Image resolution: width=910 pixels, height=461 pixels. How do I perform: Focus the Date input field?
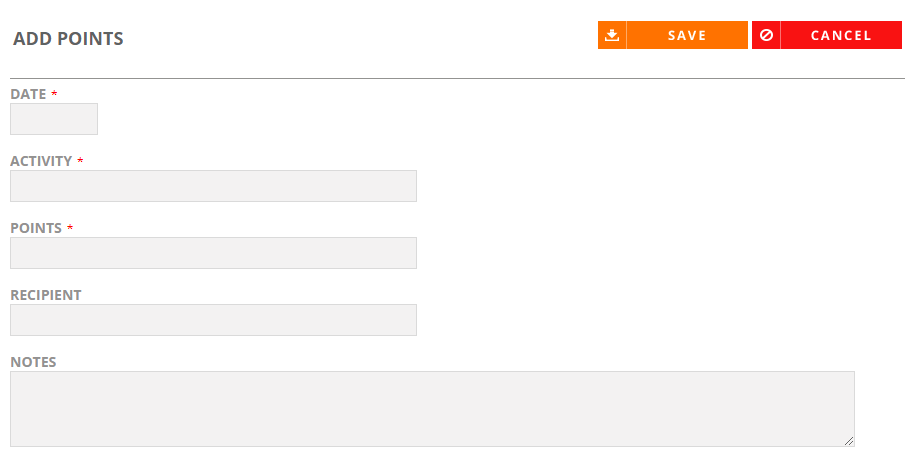pos(54,119)
